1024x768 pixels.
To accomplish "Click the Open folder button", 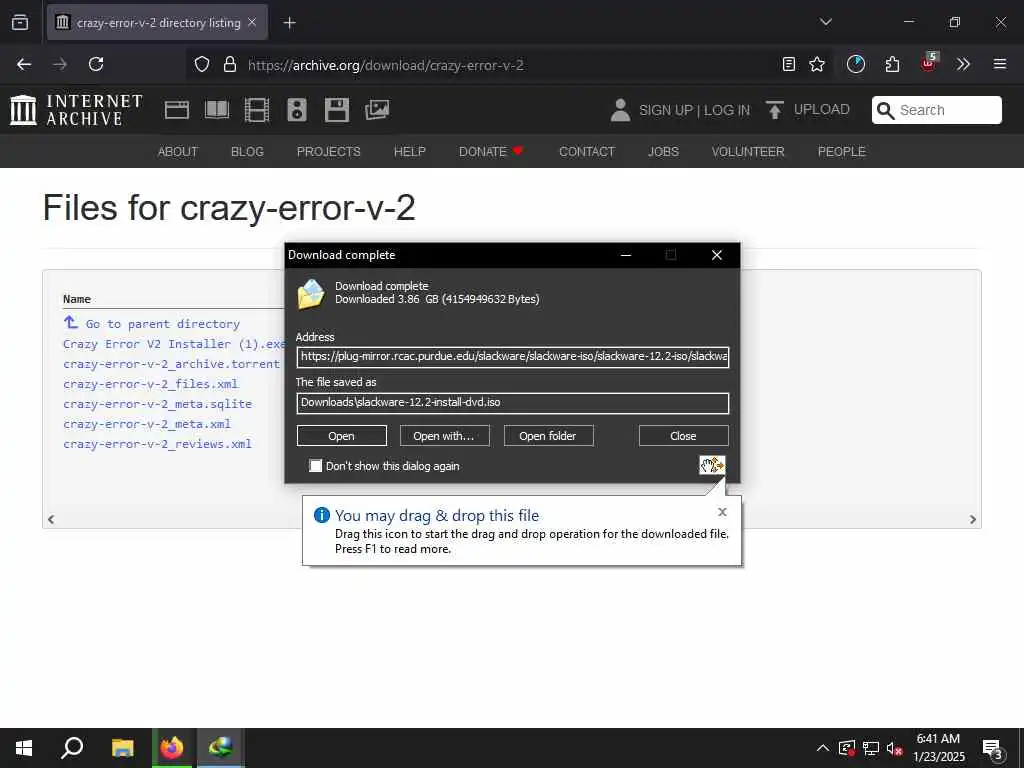I will (548, 436).
